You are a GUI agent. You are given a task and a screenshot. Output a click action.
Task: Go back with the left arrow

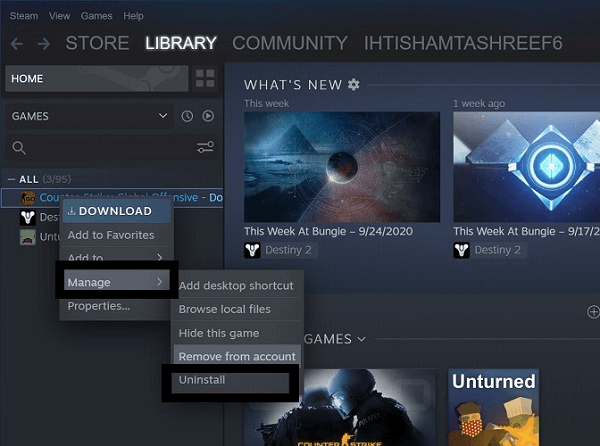point(17,44)
